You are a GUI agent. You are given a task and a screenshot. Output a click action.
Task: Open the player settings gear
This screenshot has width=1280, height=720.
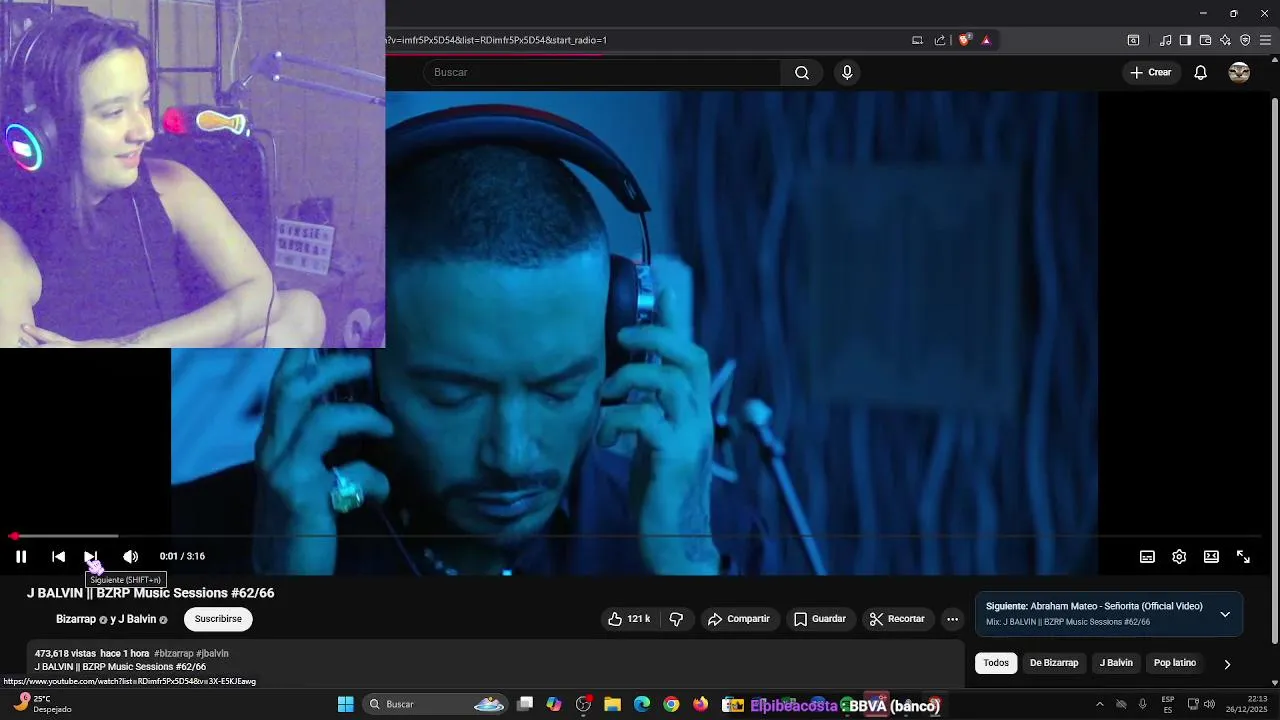coord(1179,557)
